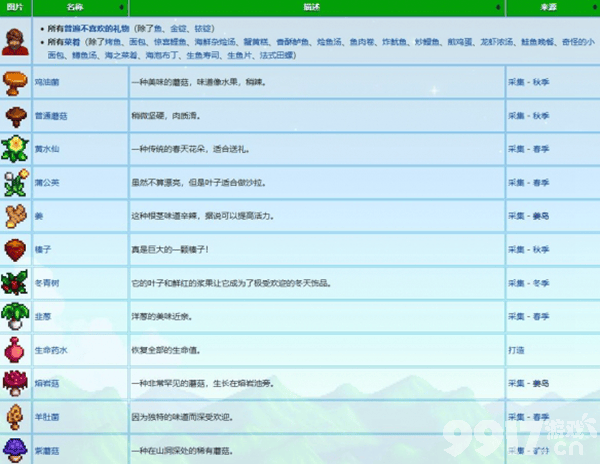
Task: Open the 黄水仙 item link
Action: click(x=47, y=149)
